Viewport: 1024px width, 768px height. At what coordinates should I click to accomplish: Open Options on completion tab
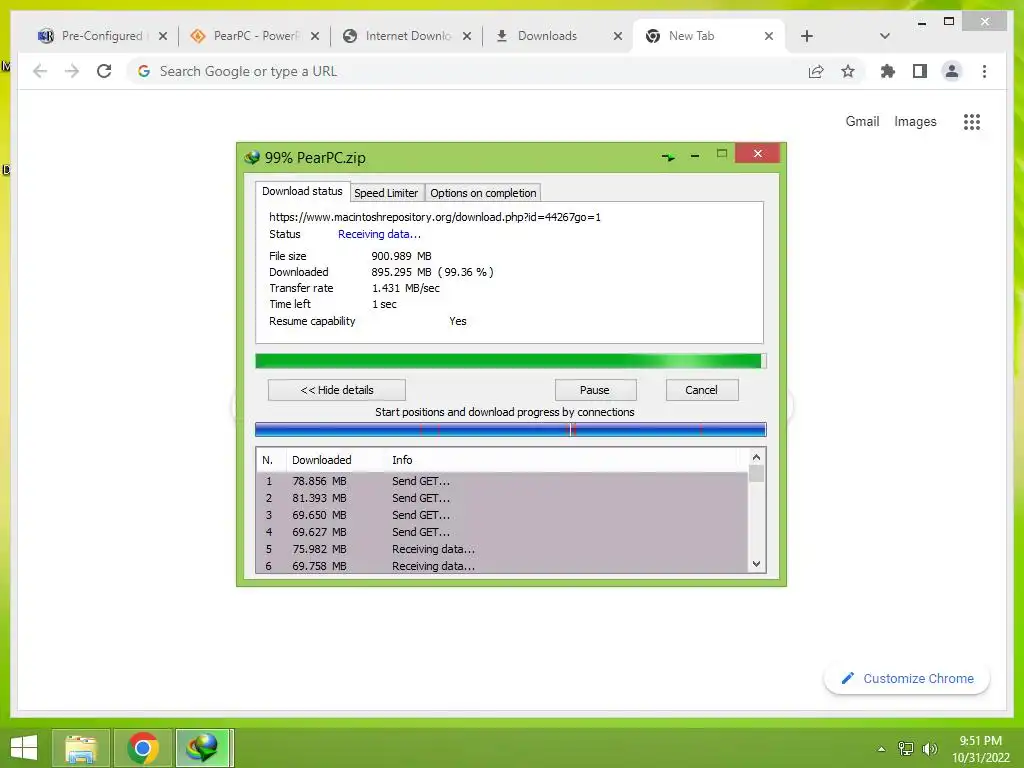[483, 193]
